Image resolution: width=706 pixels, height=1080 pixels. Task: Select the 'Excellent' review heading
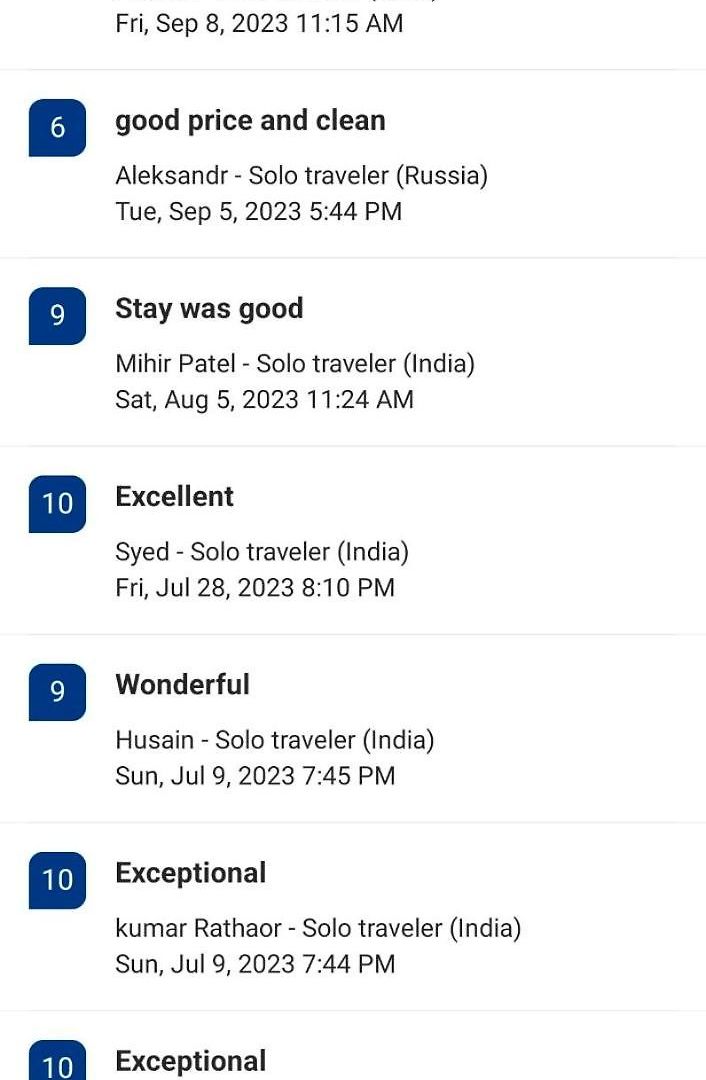[x=174, y=497]
